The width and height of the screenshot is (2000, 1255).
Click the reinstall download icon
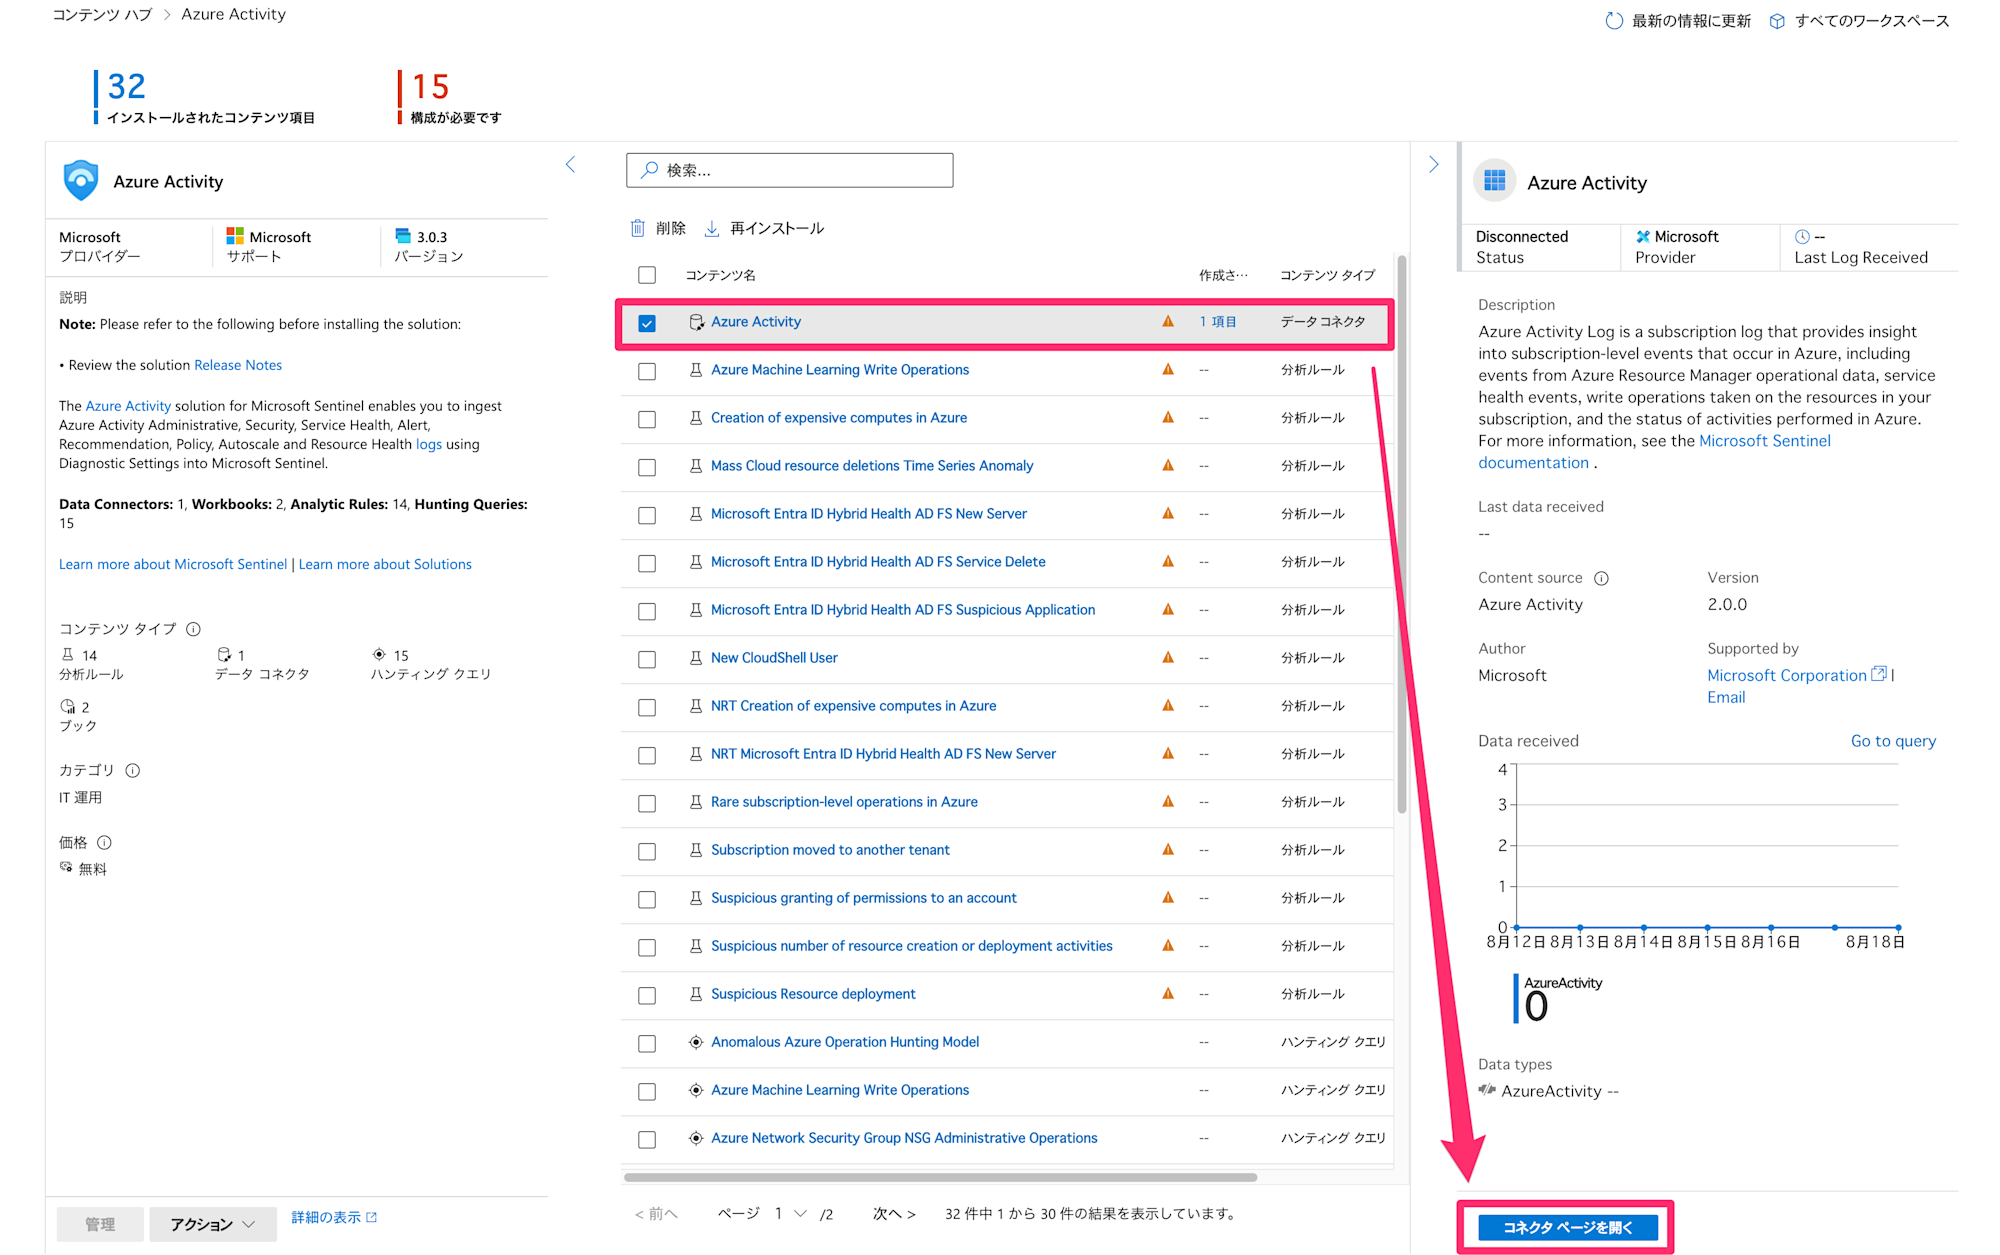pyautogui.click(x=712, y=228)
